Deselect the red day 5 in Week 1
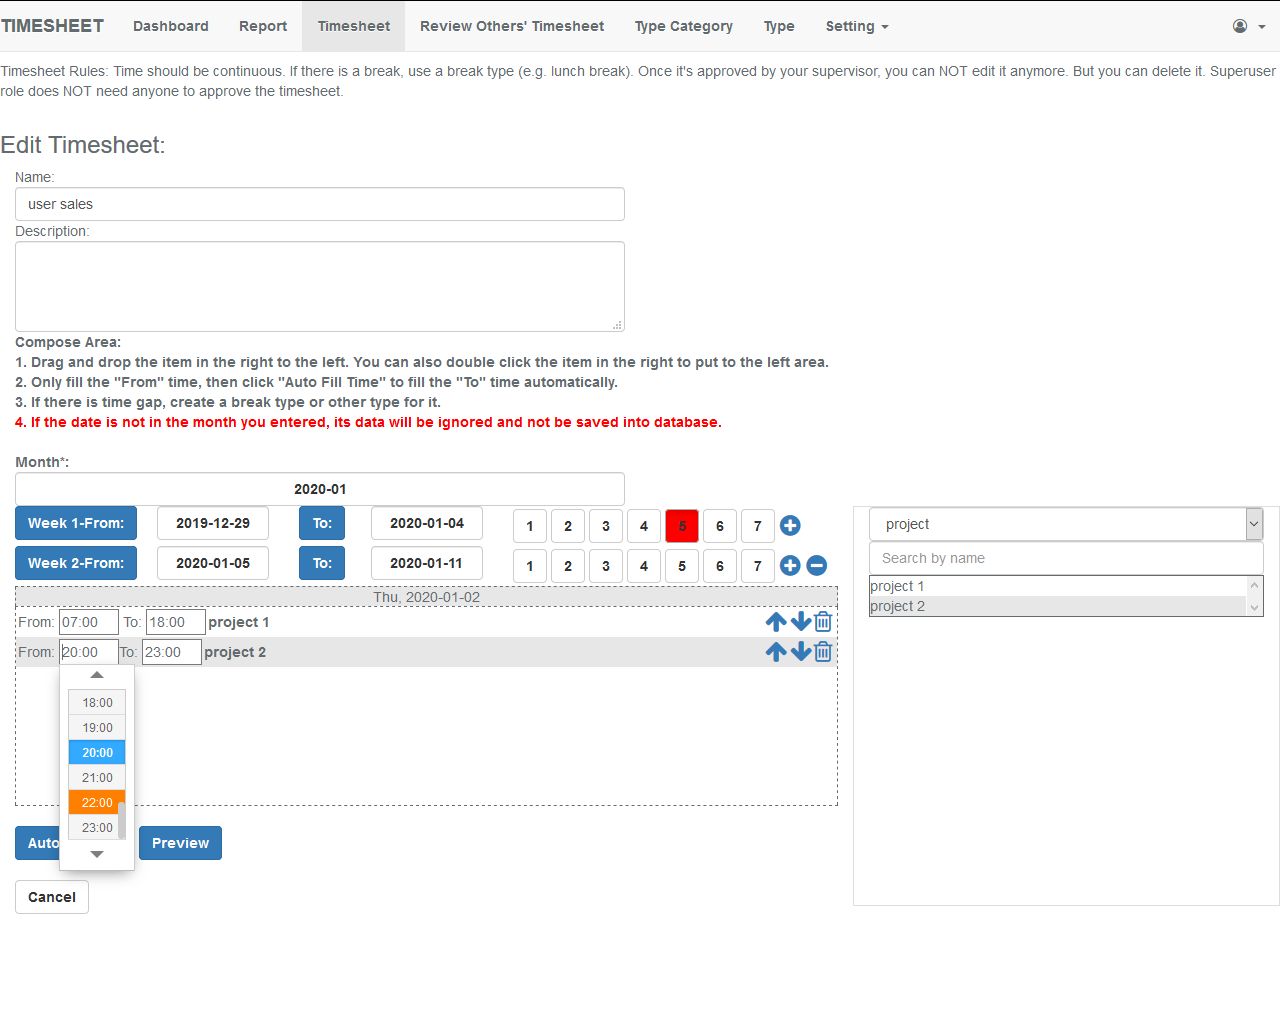Image resolution: width=1280 pixels, height=1024 pixels. pyautogui.click(x=681, y=525)
